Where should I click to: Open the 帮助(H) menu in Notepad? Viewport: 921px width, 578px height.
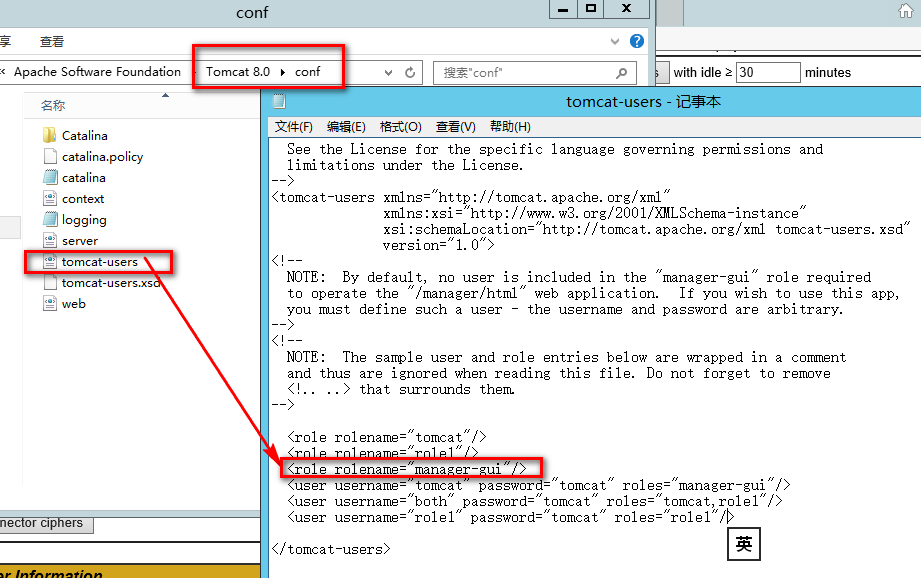(510, 127)
